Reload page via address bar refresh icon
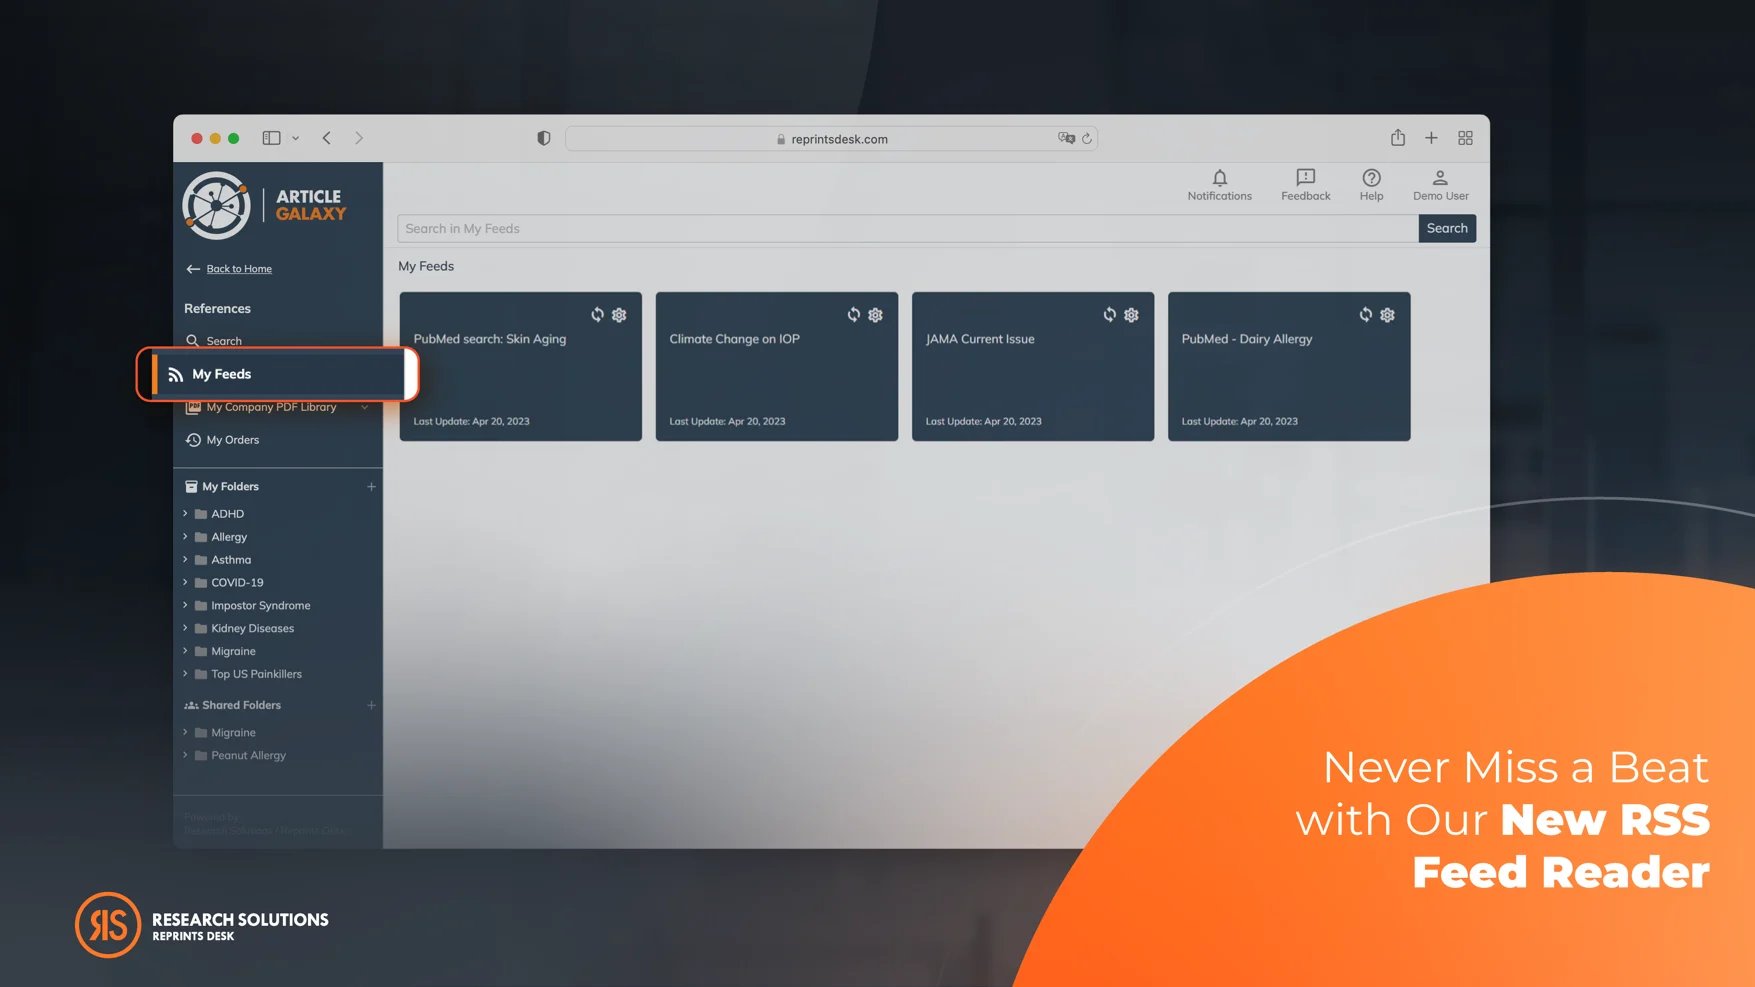 [1086, 138]
